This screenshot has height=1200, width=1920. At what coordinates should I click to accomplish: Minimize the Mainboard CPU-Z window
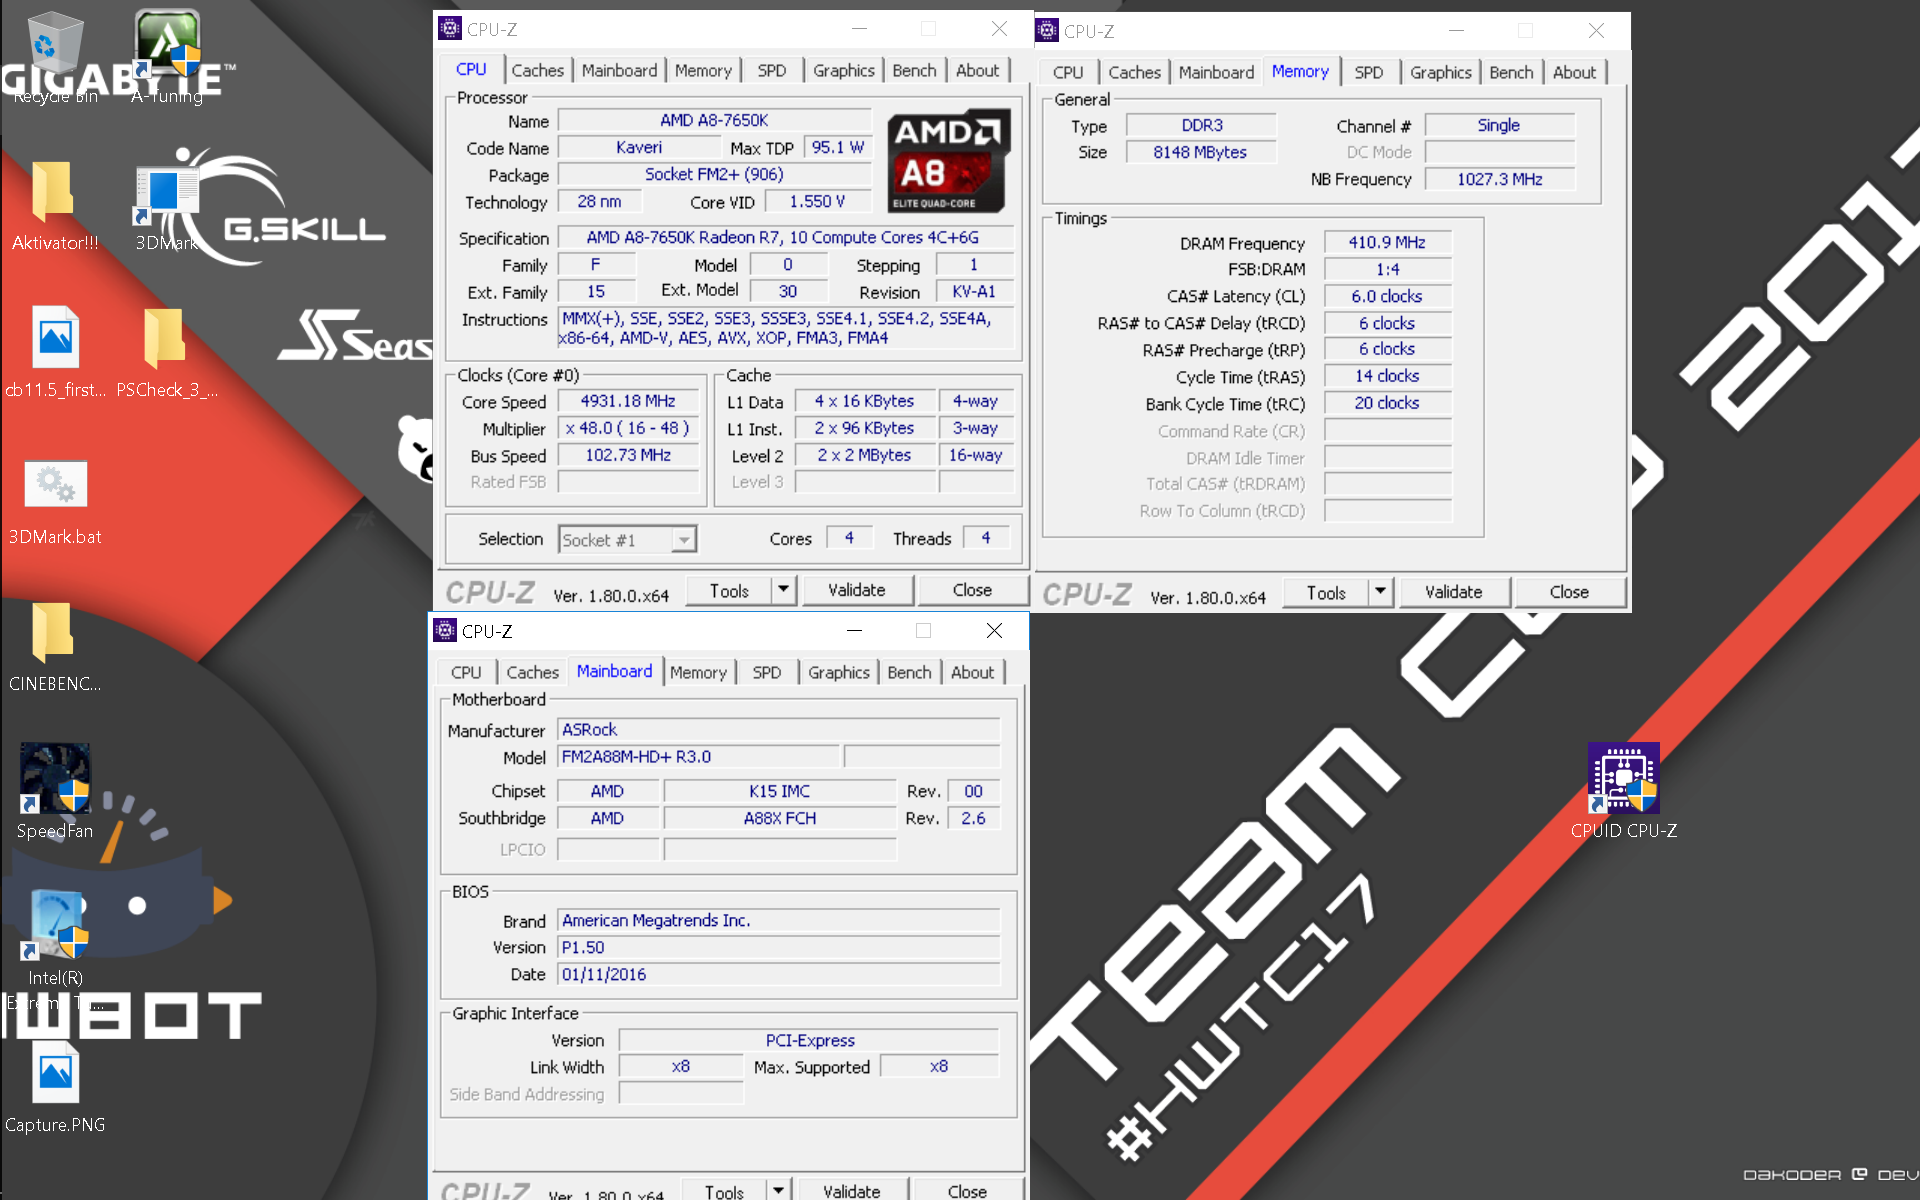[x=854, y=630]
